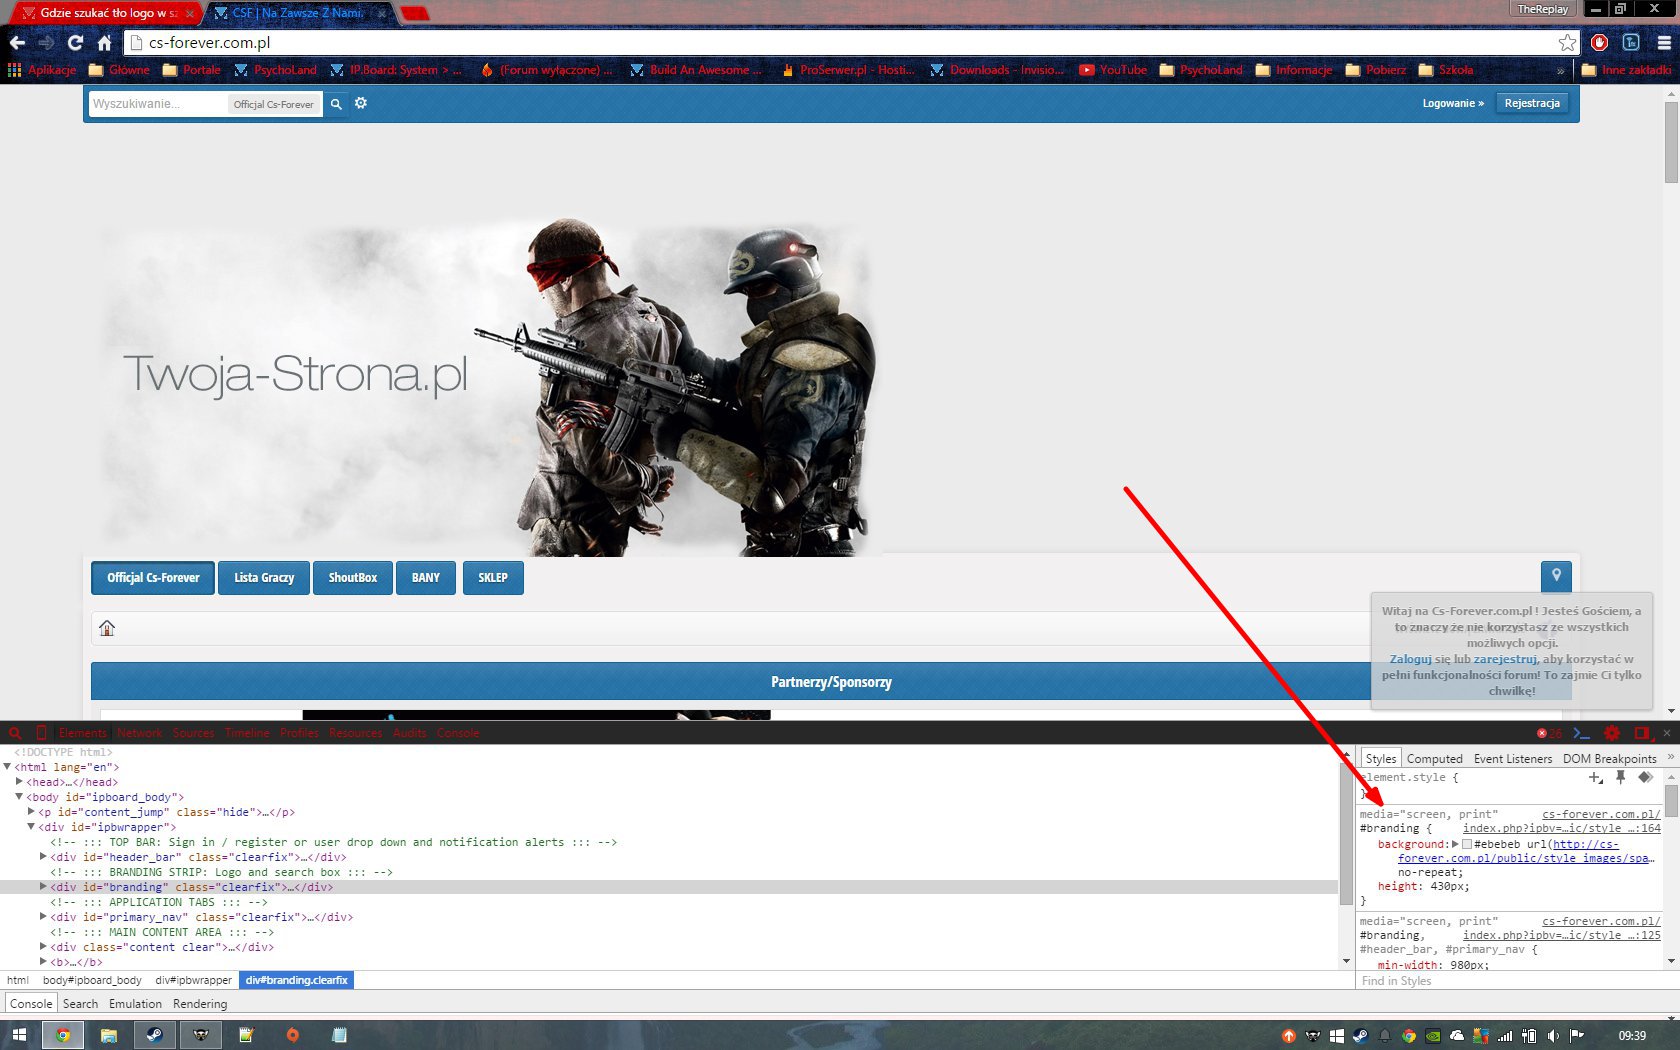Expand the background property disclosure triangle
This screenshot has height=1050, width=1680.
pyautogui.click(x=1455, y=844)
